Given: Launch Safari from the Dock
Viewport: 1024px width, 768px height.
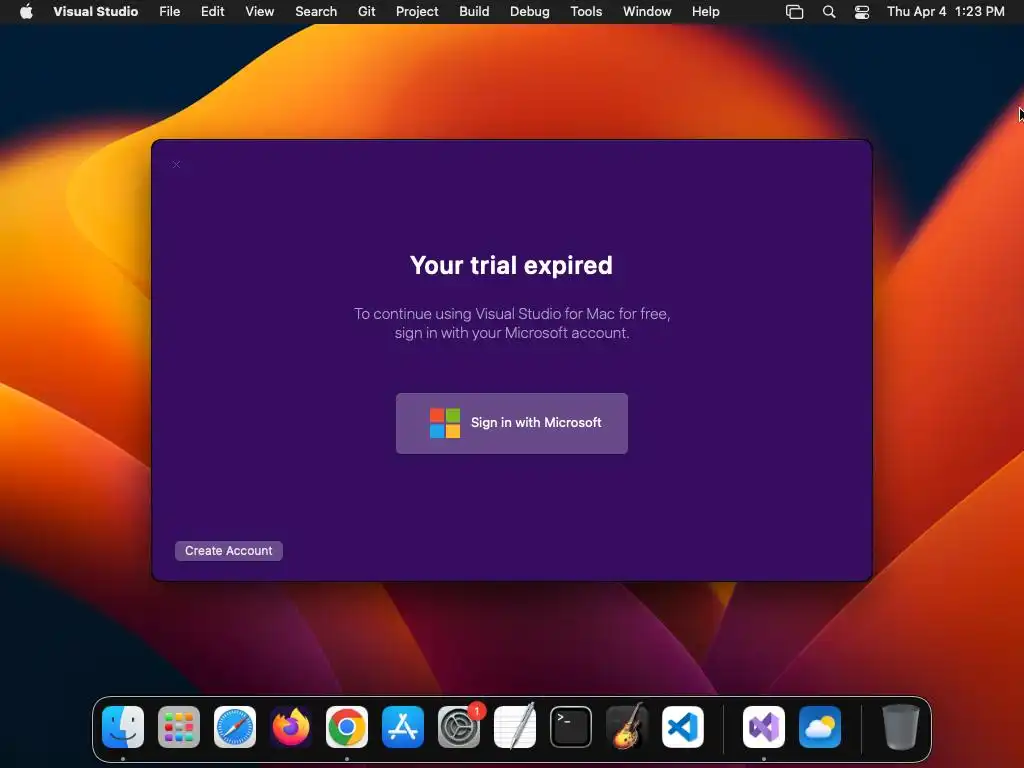Looking at the screenshot, I should point(235,727).
